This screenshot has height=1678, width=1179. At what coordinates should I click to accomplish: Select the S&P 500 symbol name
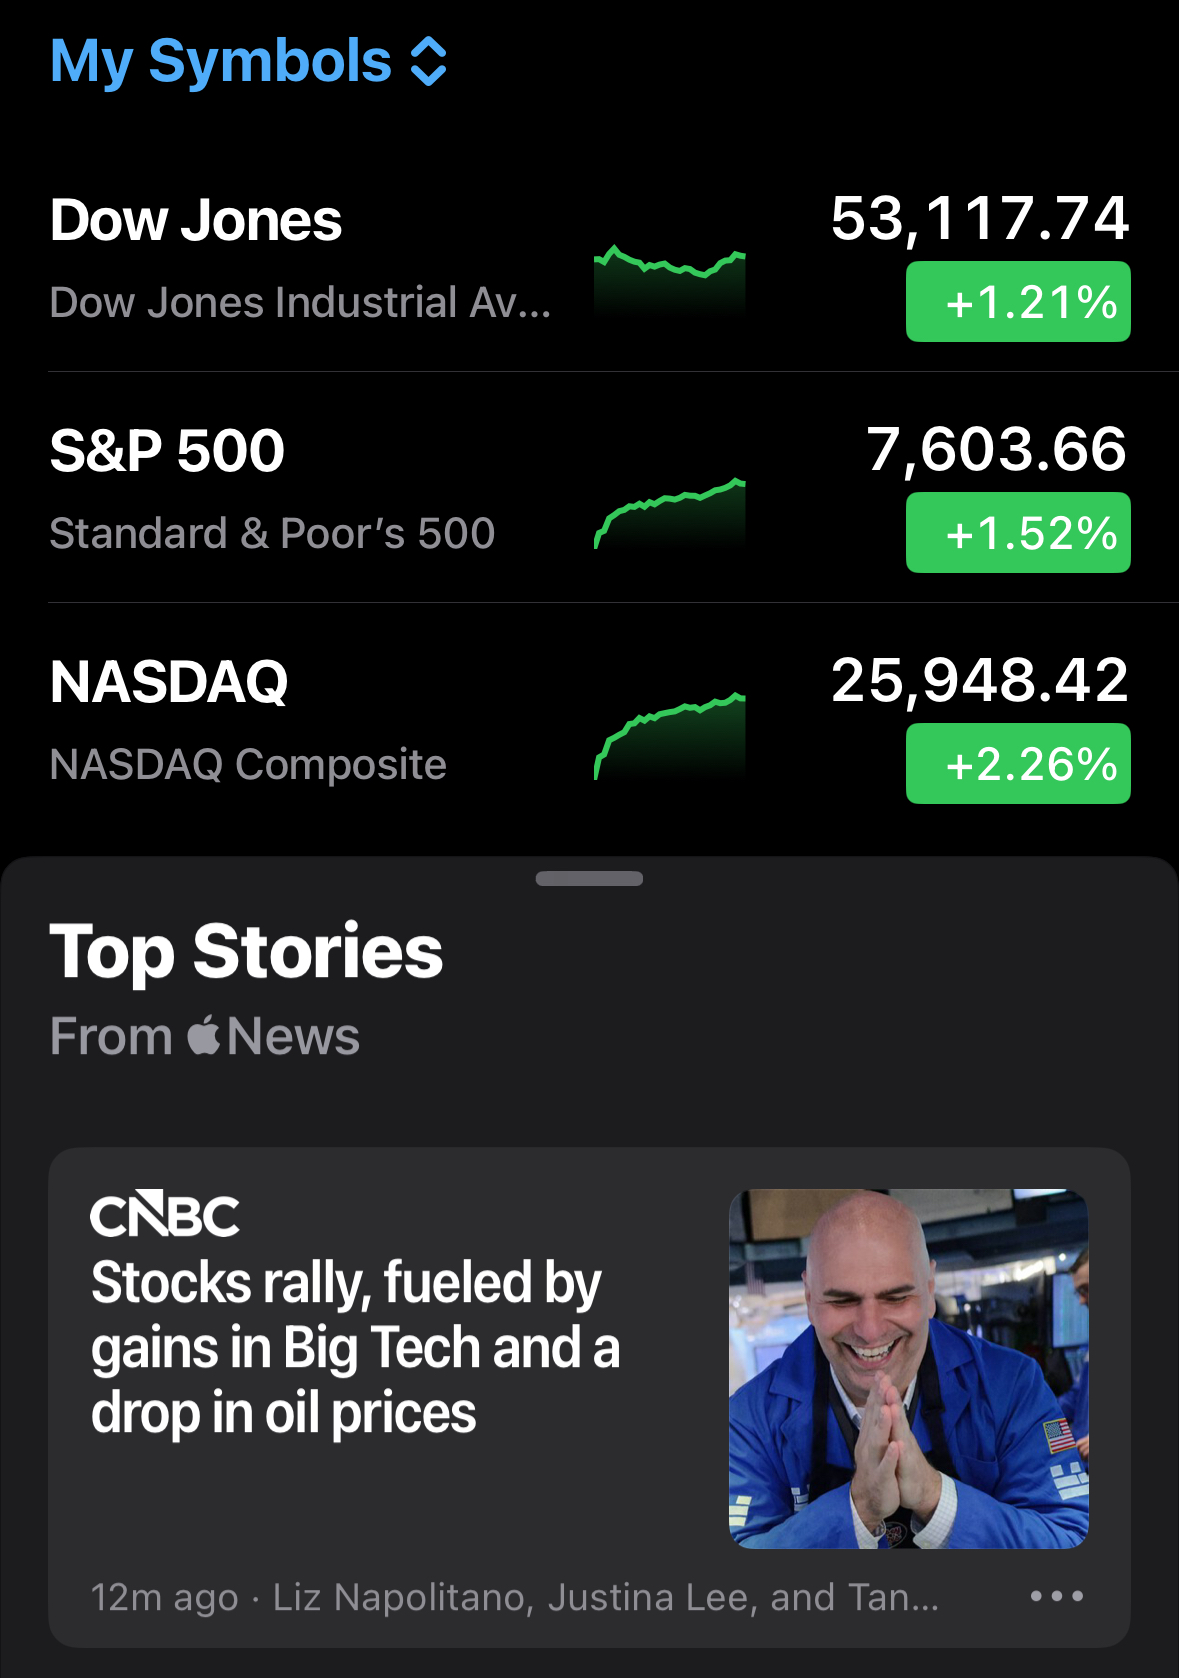[167, 451]
